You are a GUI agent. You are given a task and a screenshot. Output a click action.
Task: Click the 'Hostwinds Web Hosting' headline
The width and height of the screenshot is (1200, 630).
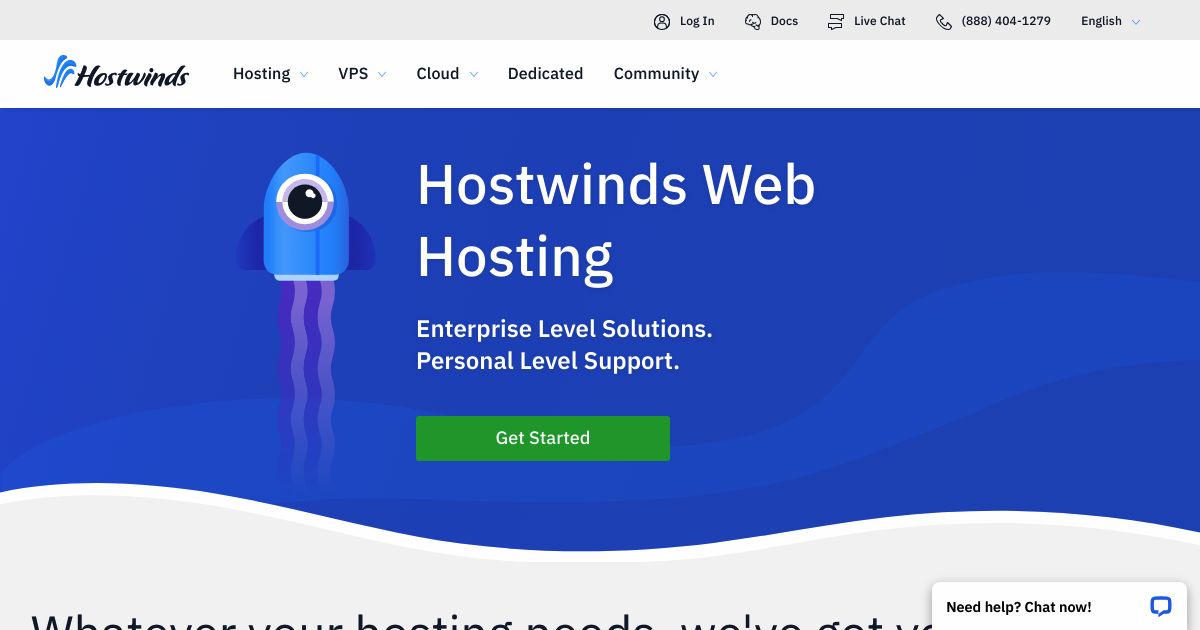(x=616, y=220)
